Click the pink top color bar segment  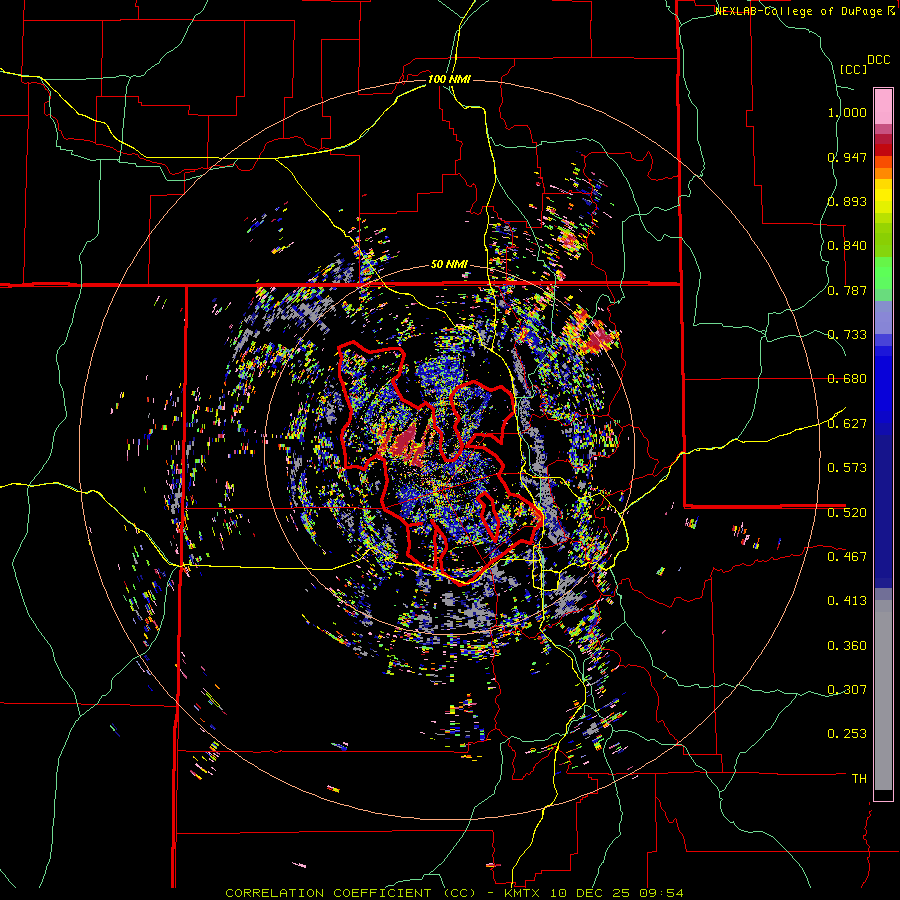click(883, 107)
